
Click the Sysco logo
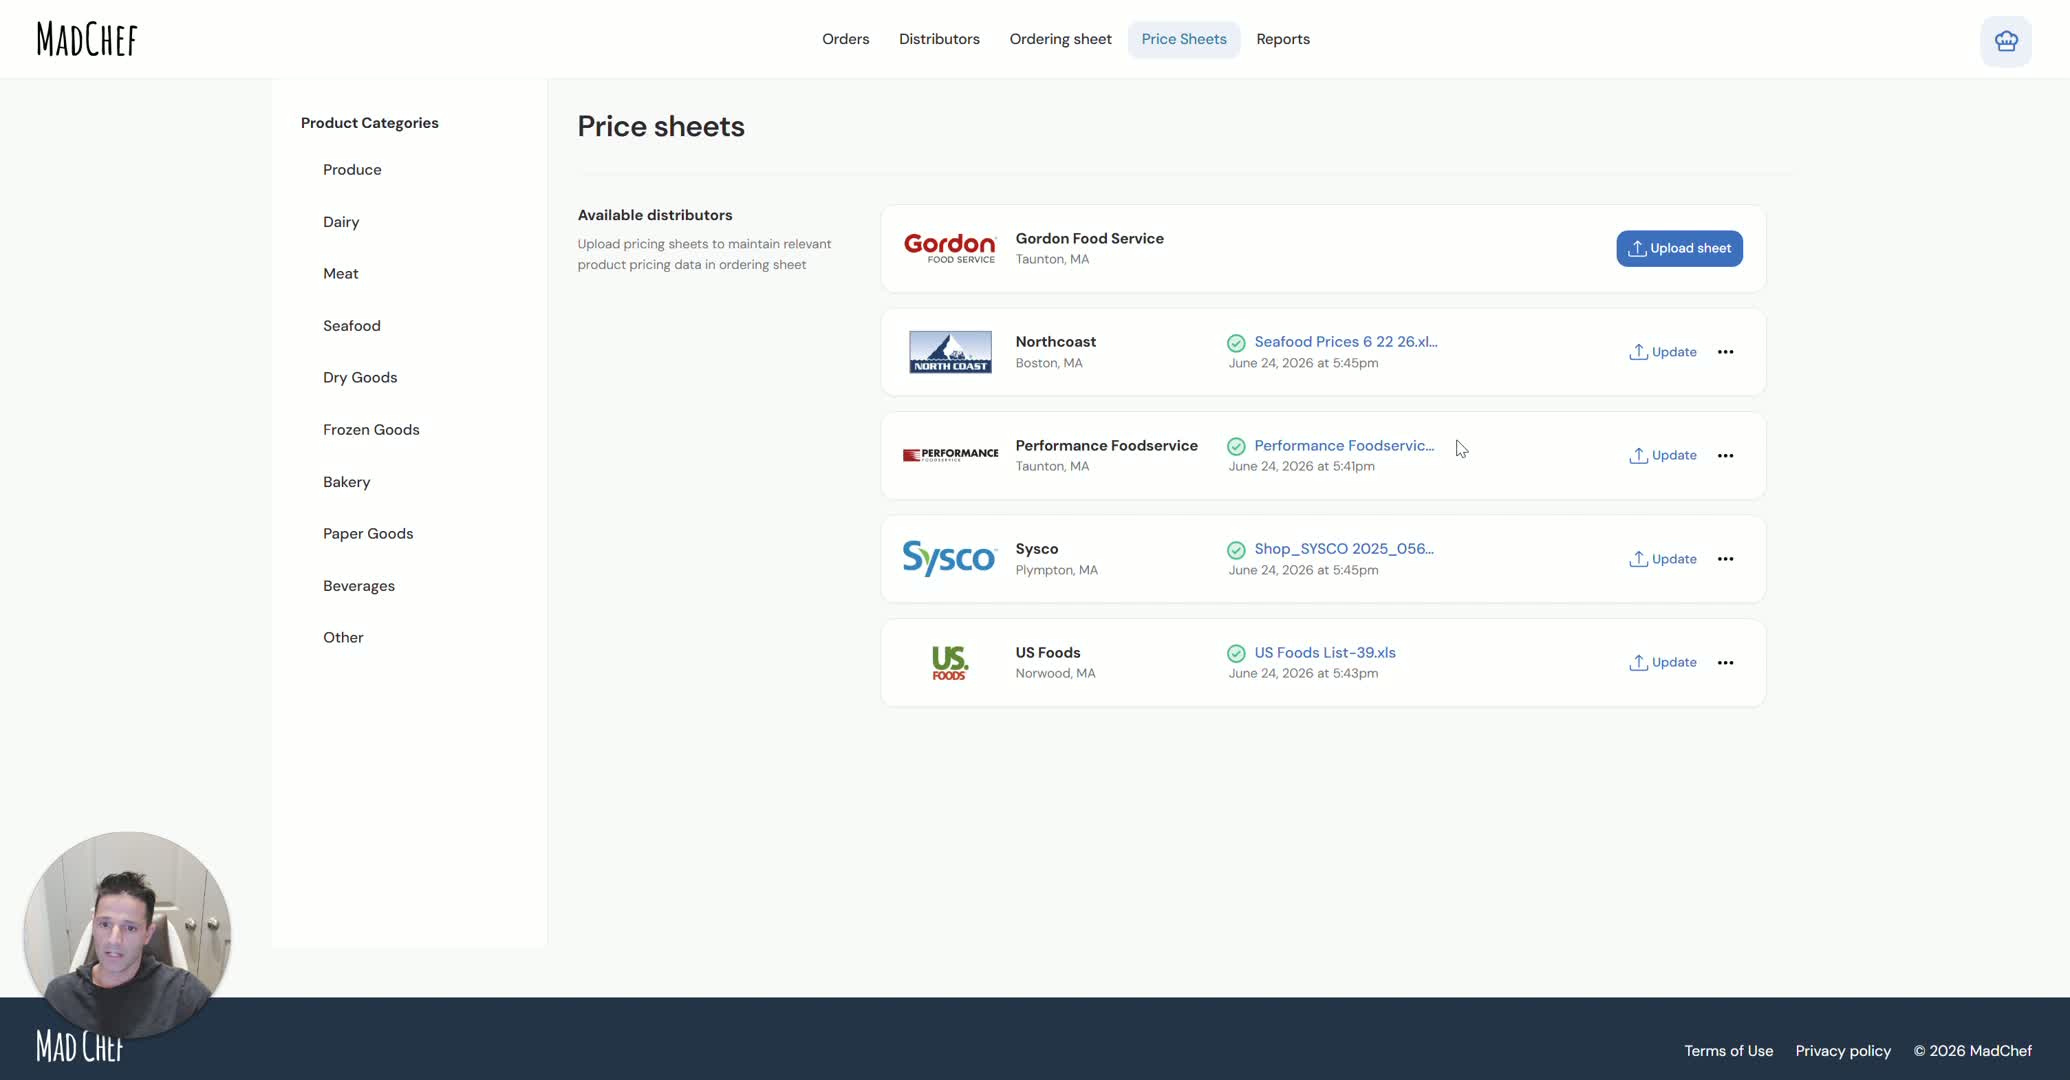pyautogui.click(x=949, y=558)
